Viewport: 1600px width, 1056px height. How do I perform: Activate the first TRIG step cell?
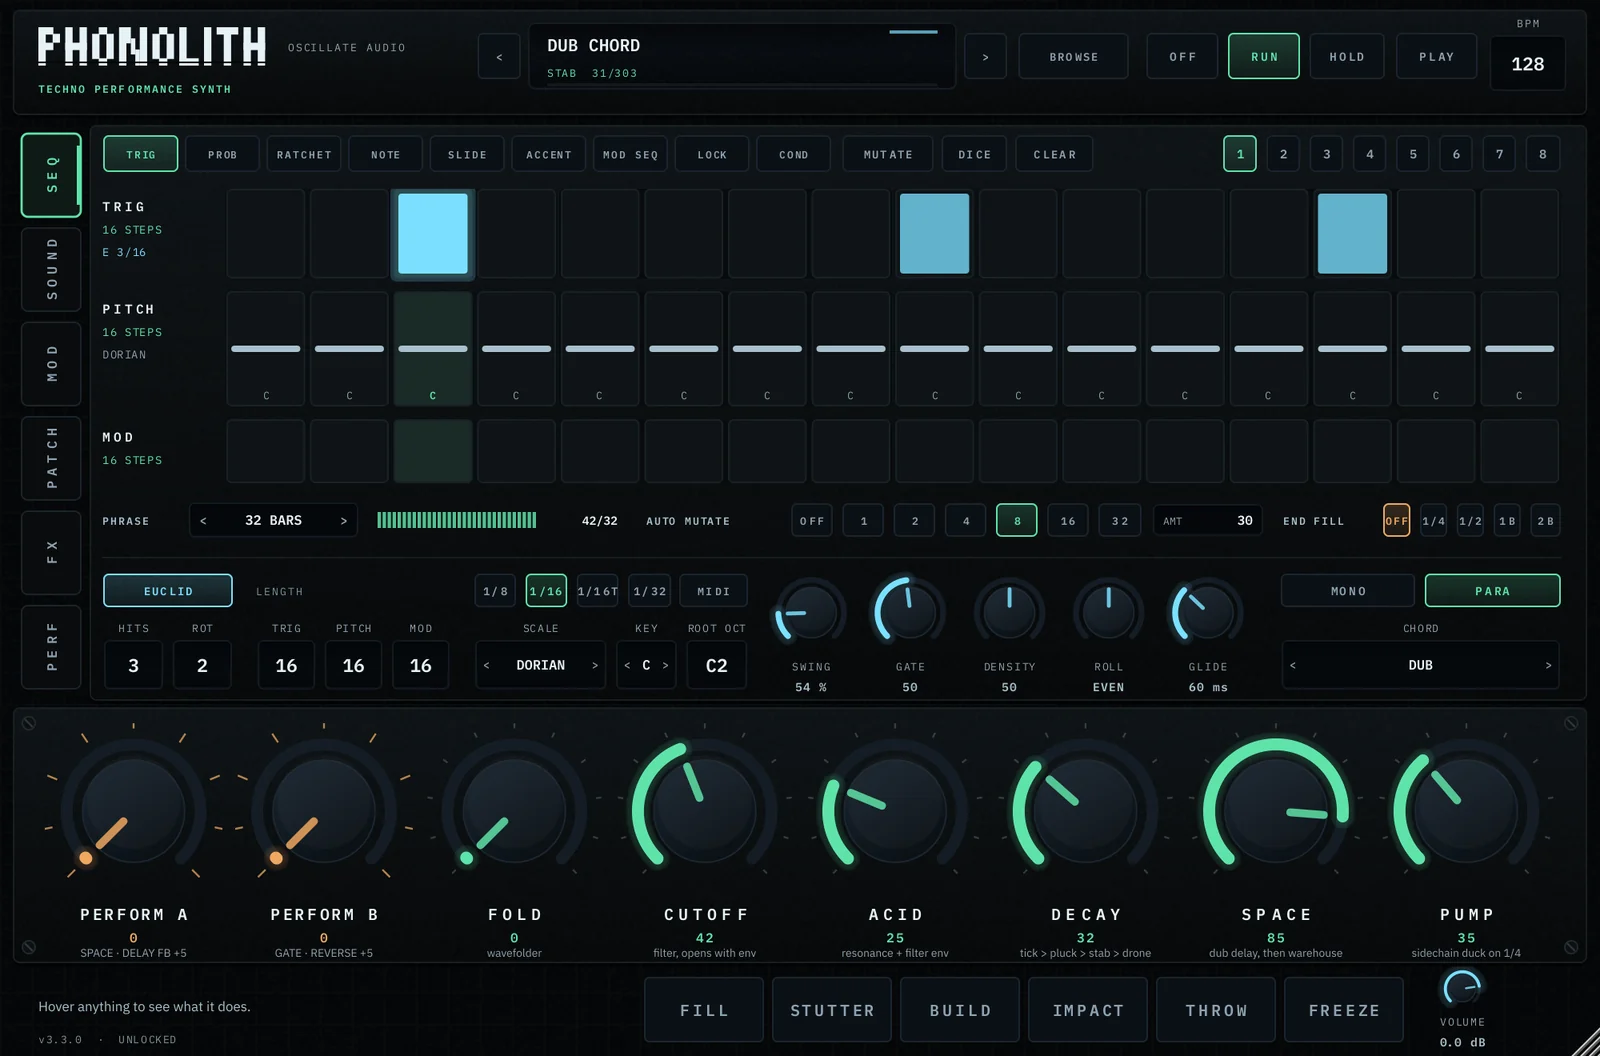266,234
